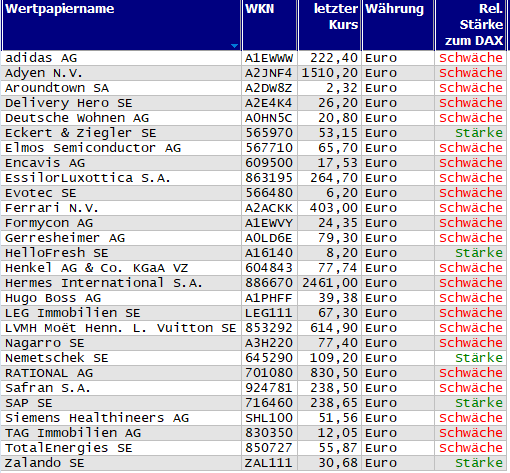Click the WKN column header
The width and height of the screenshot is (510, 473).
tap(269, 25)
